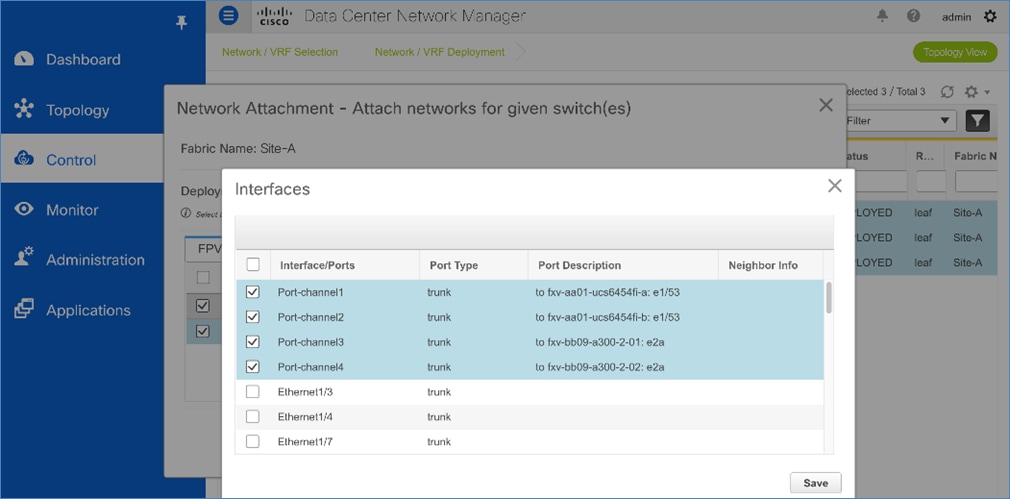1010x499 pixels.
Task: Open Monitor in sidebar
Action: coord(72,210)
